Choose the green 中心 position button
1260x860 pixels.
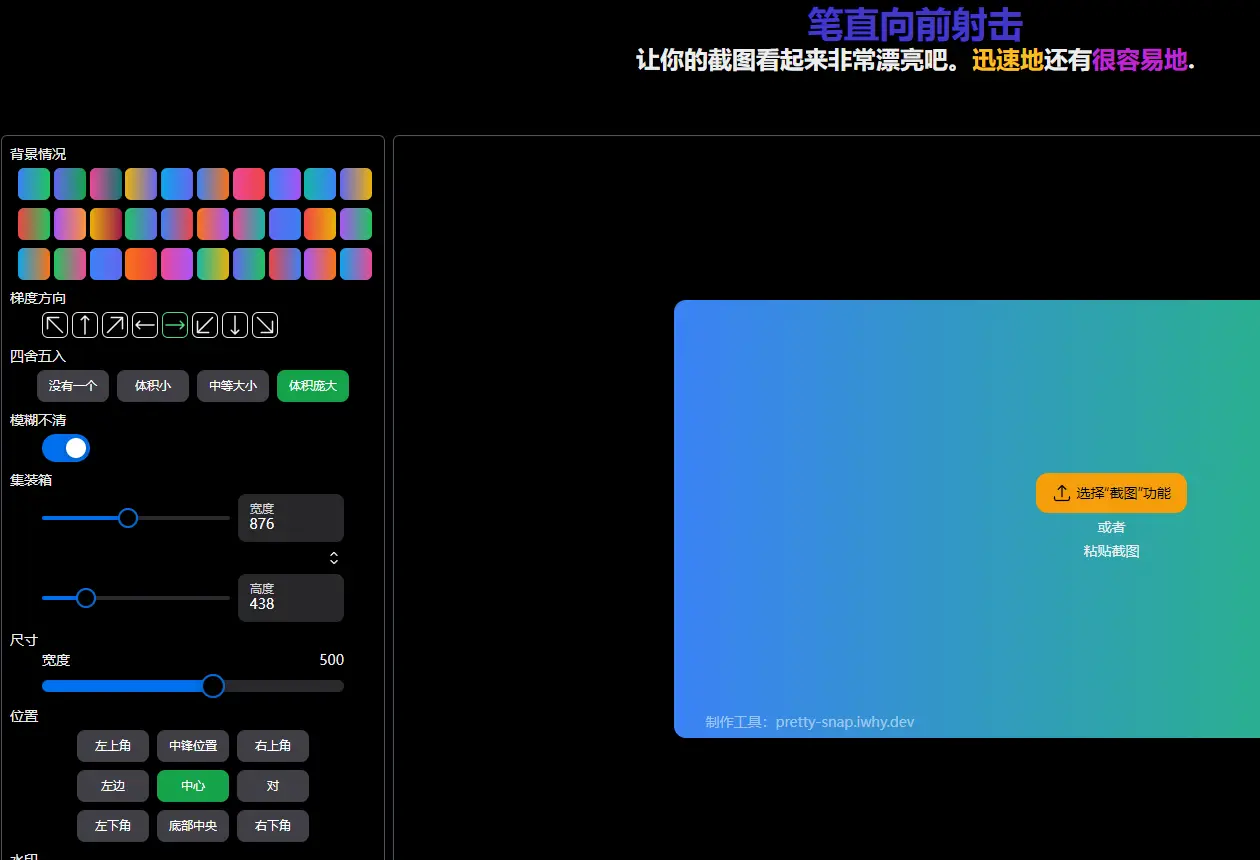click(x=193, y=786)
